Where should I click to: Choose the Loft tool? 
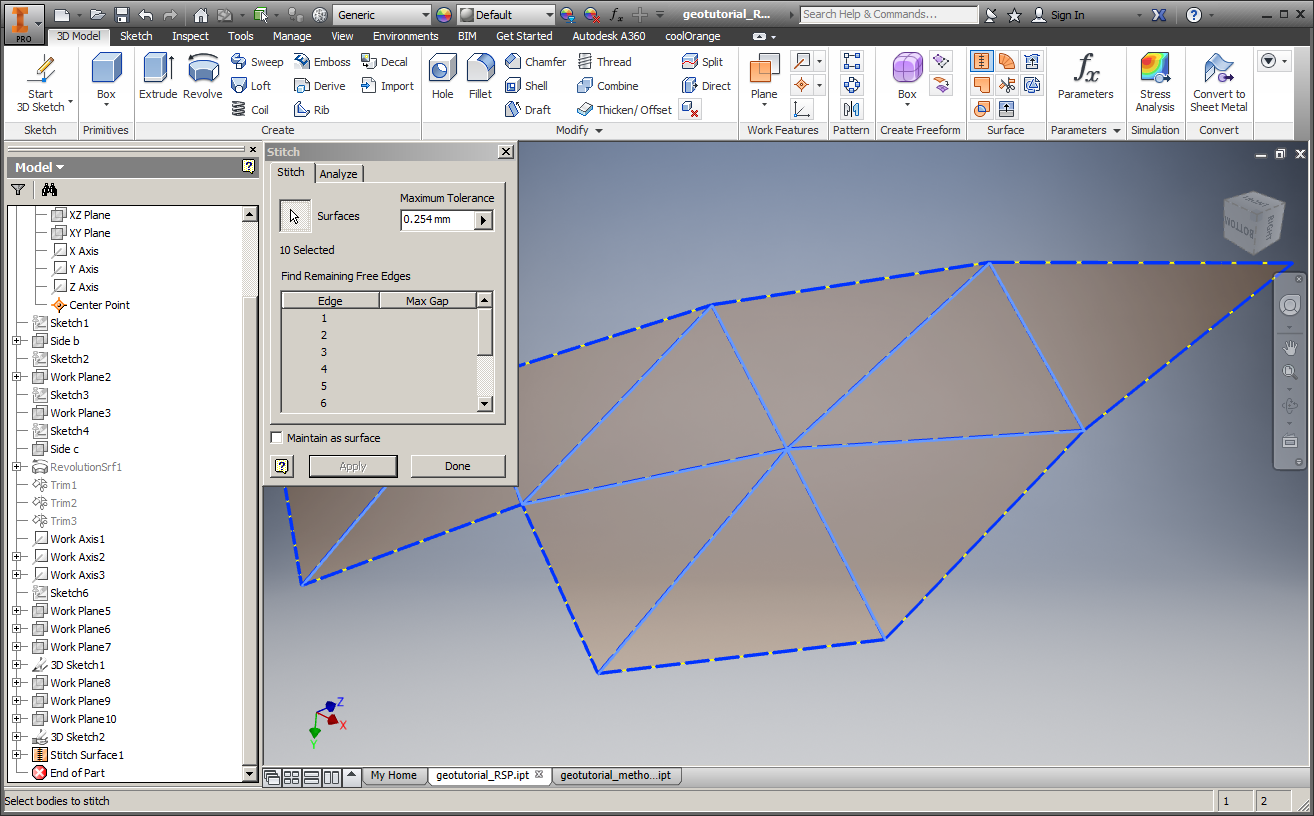(x=251, y=86)
